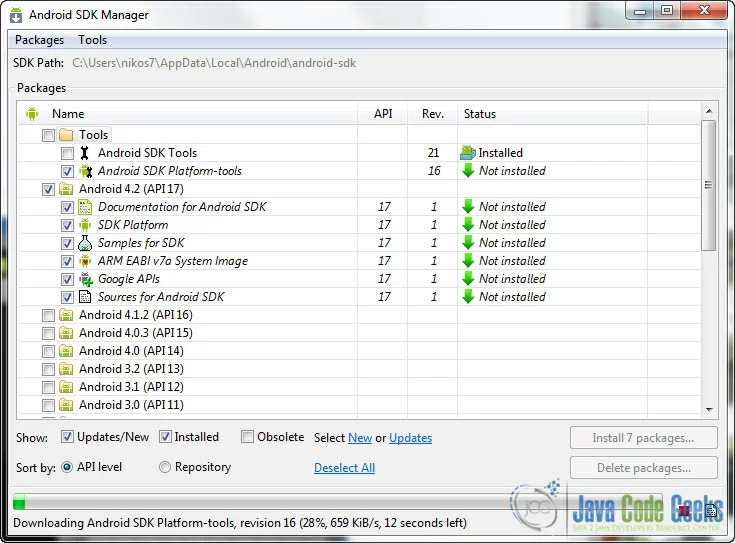Viewport: 735px width, 543px height.
Task: Check the Android 4.0.3 (API 15) checkbox
Action: pyautogui.click(x=48, y=333)
